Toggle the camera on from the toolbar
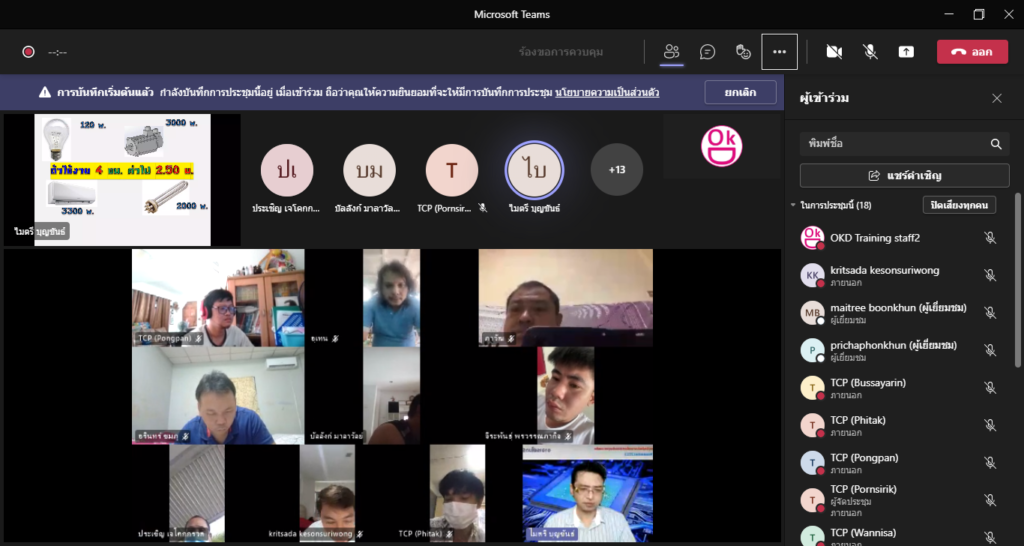This screenshot has width=1024, height=546. coord(834,52)
